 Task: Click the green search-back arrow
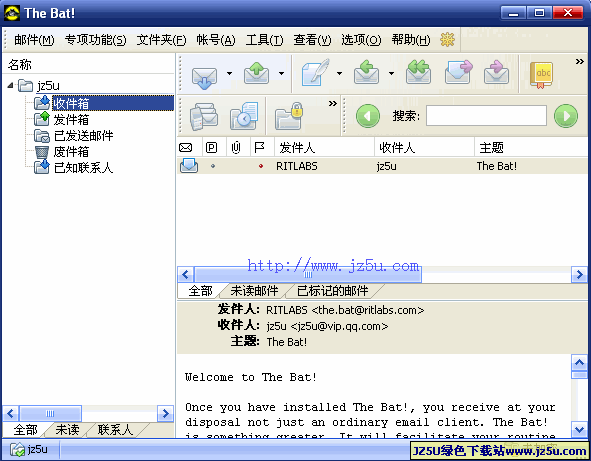[x=368, y=116]
